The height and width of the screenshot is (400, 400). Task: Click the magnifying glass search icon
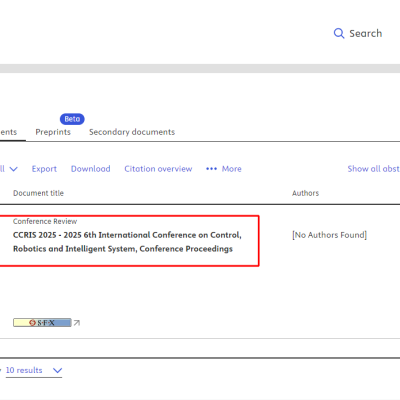(339, 33)
